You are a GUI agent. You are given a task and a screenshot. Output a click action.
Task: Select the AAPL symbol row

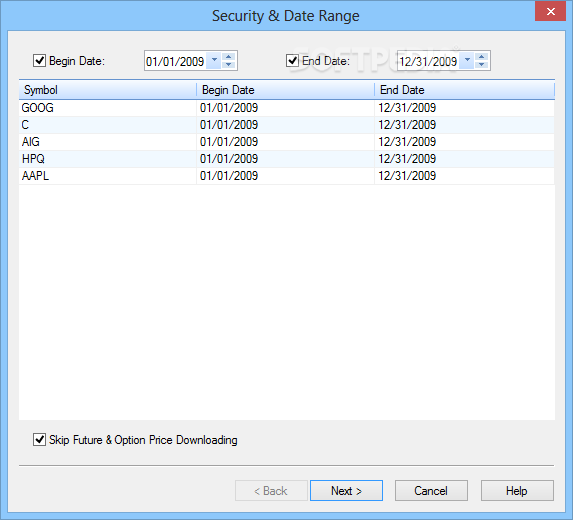click(287, 176)
